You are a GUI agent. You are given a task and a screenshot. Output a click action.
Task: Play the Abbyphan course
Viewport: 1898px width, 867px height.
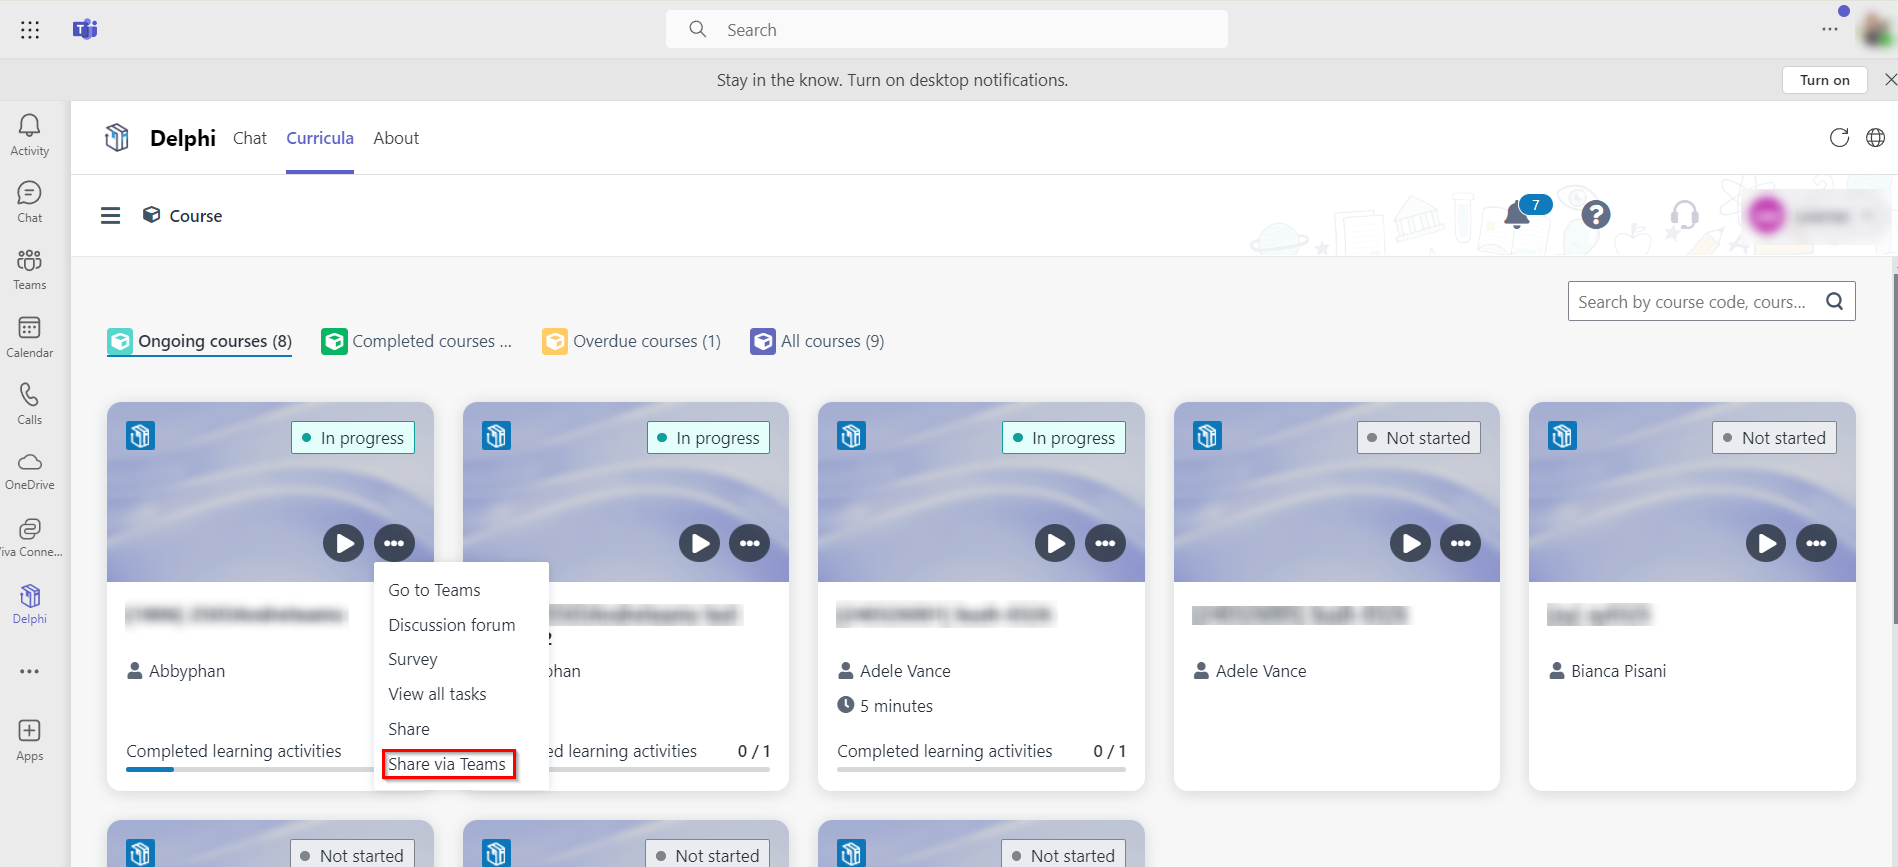[x=344, y=543]
